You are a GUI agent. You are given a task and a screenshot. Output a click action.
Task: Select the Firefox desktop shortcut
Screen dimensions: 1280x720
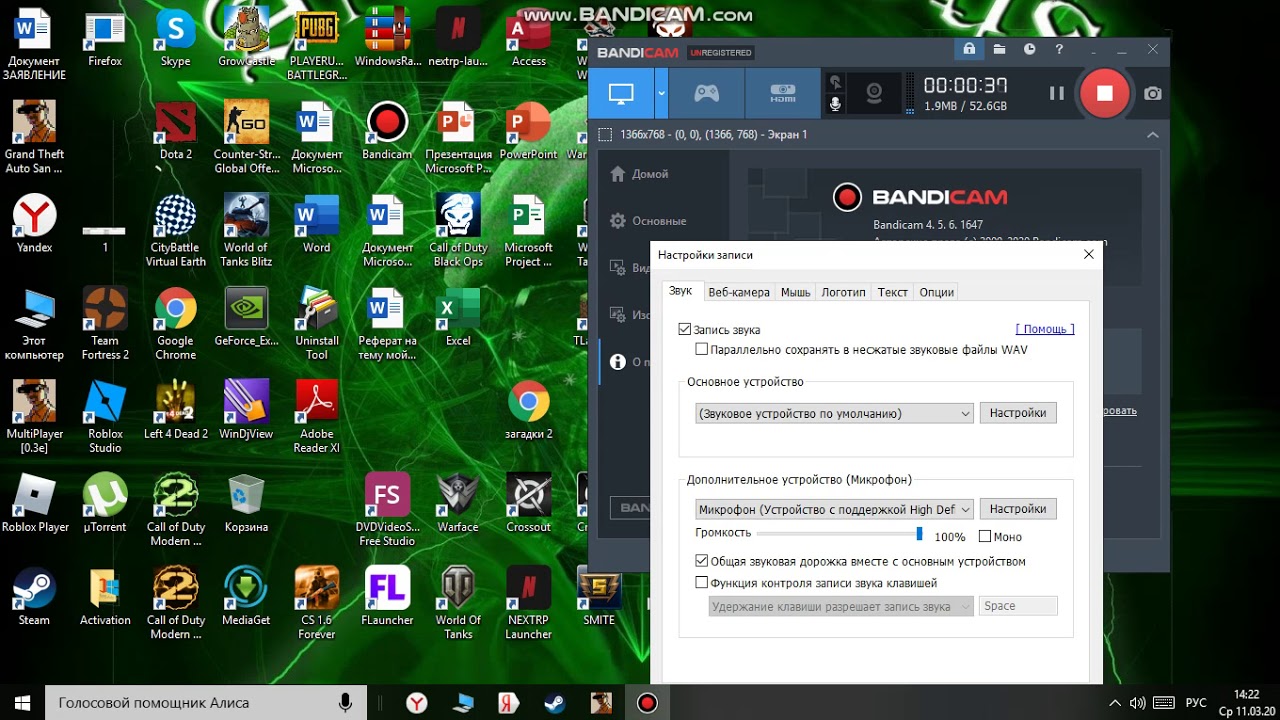tap(105, 40)
